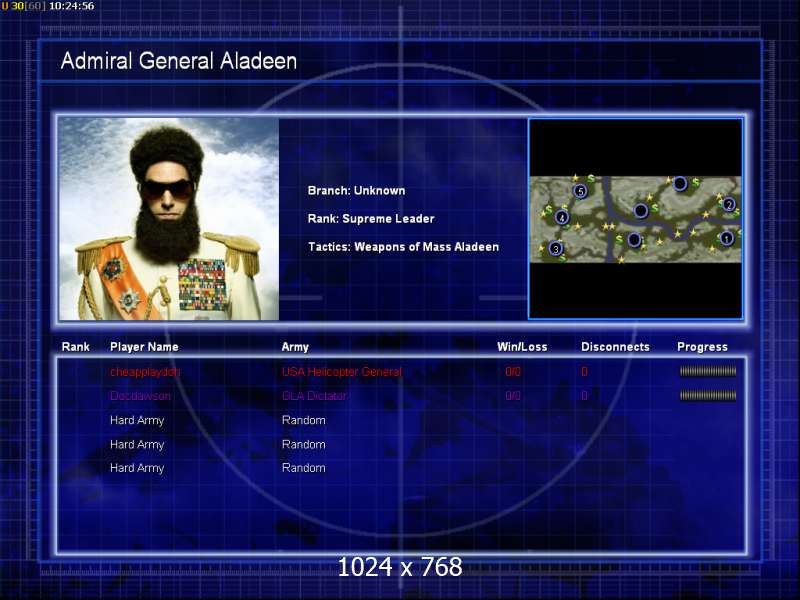
Task: Click the clock readout "10:24:56"
Action: tap(71, 6)
